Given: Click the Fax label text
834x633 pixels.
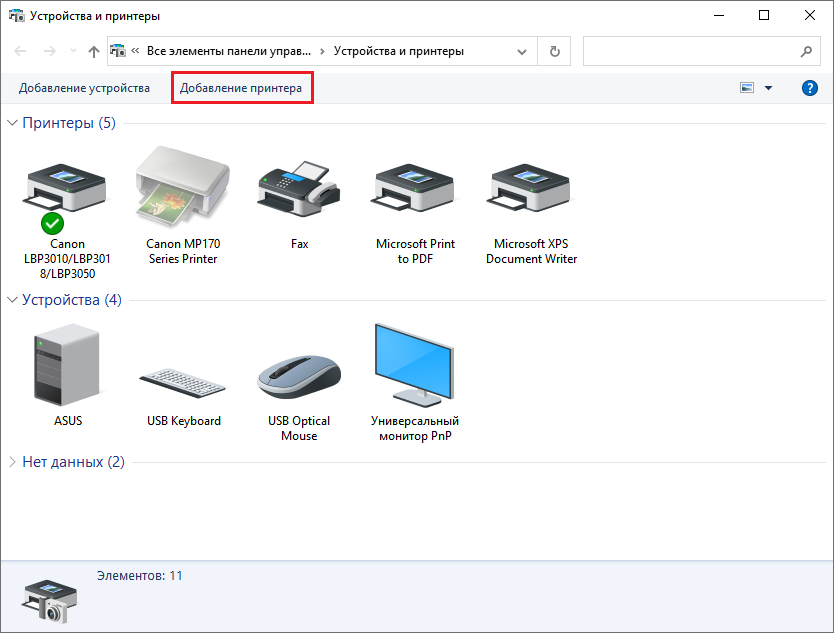Looking at the screenshot, I should [299, 244].
